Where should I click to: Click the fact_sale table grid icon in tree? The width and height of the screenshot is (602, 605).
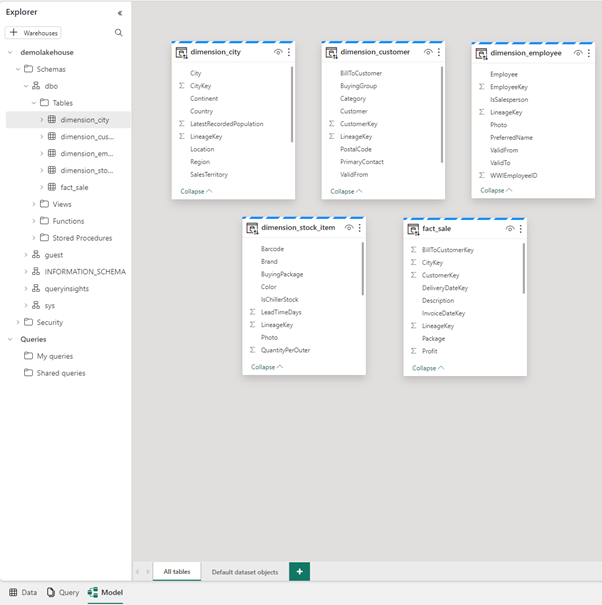[x=52, y=187]
